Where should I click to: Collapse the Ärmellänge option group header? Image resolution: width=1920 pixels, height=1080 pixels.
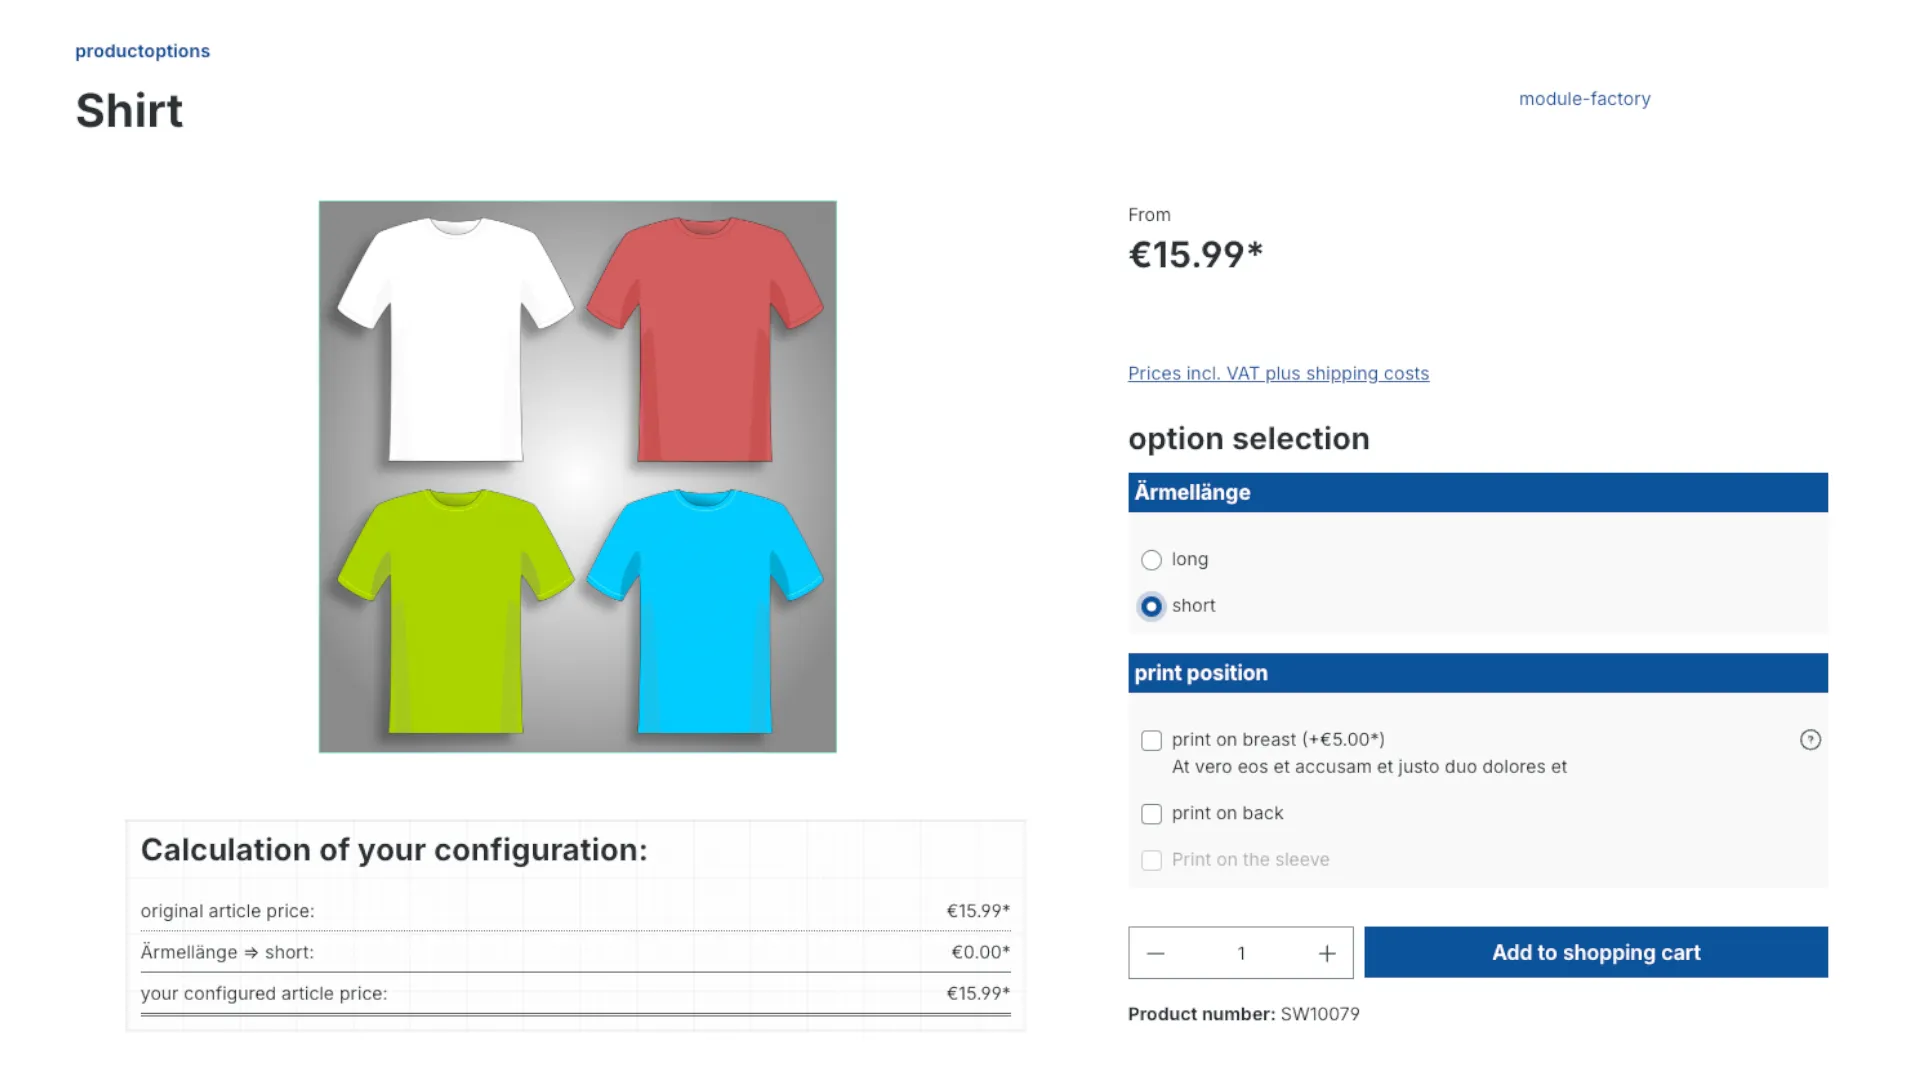[x=1477, y=492]
